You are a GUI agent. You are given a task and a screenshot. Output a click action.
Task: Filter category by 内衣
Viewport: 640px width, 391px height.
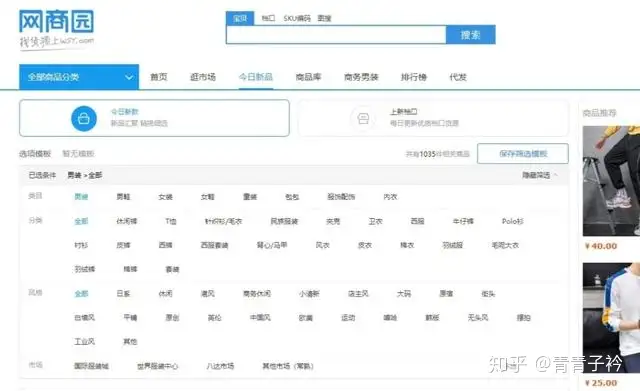click(x=390, y=197)
